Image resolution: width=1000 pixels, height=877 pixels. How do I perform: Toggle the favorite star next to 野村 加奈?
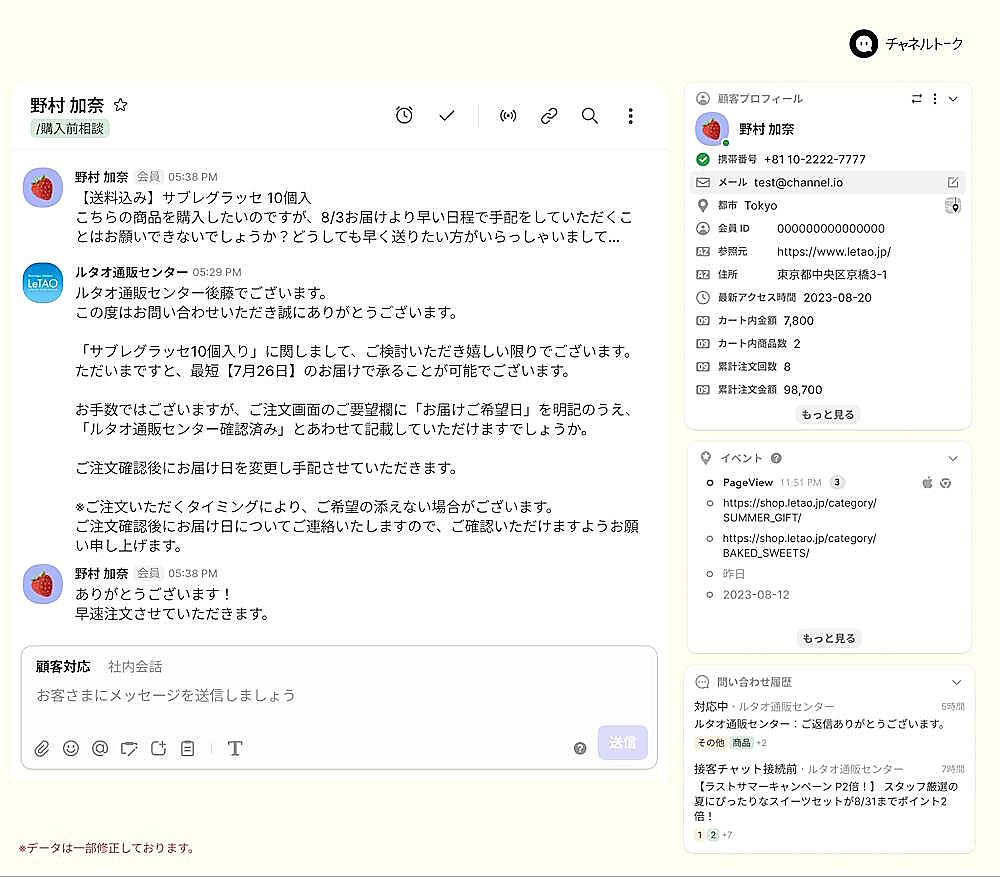point(121,105)
